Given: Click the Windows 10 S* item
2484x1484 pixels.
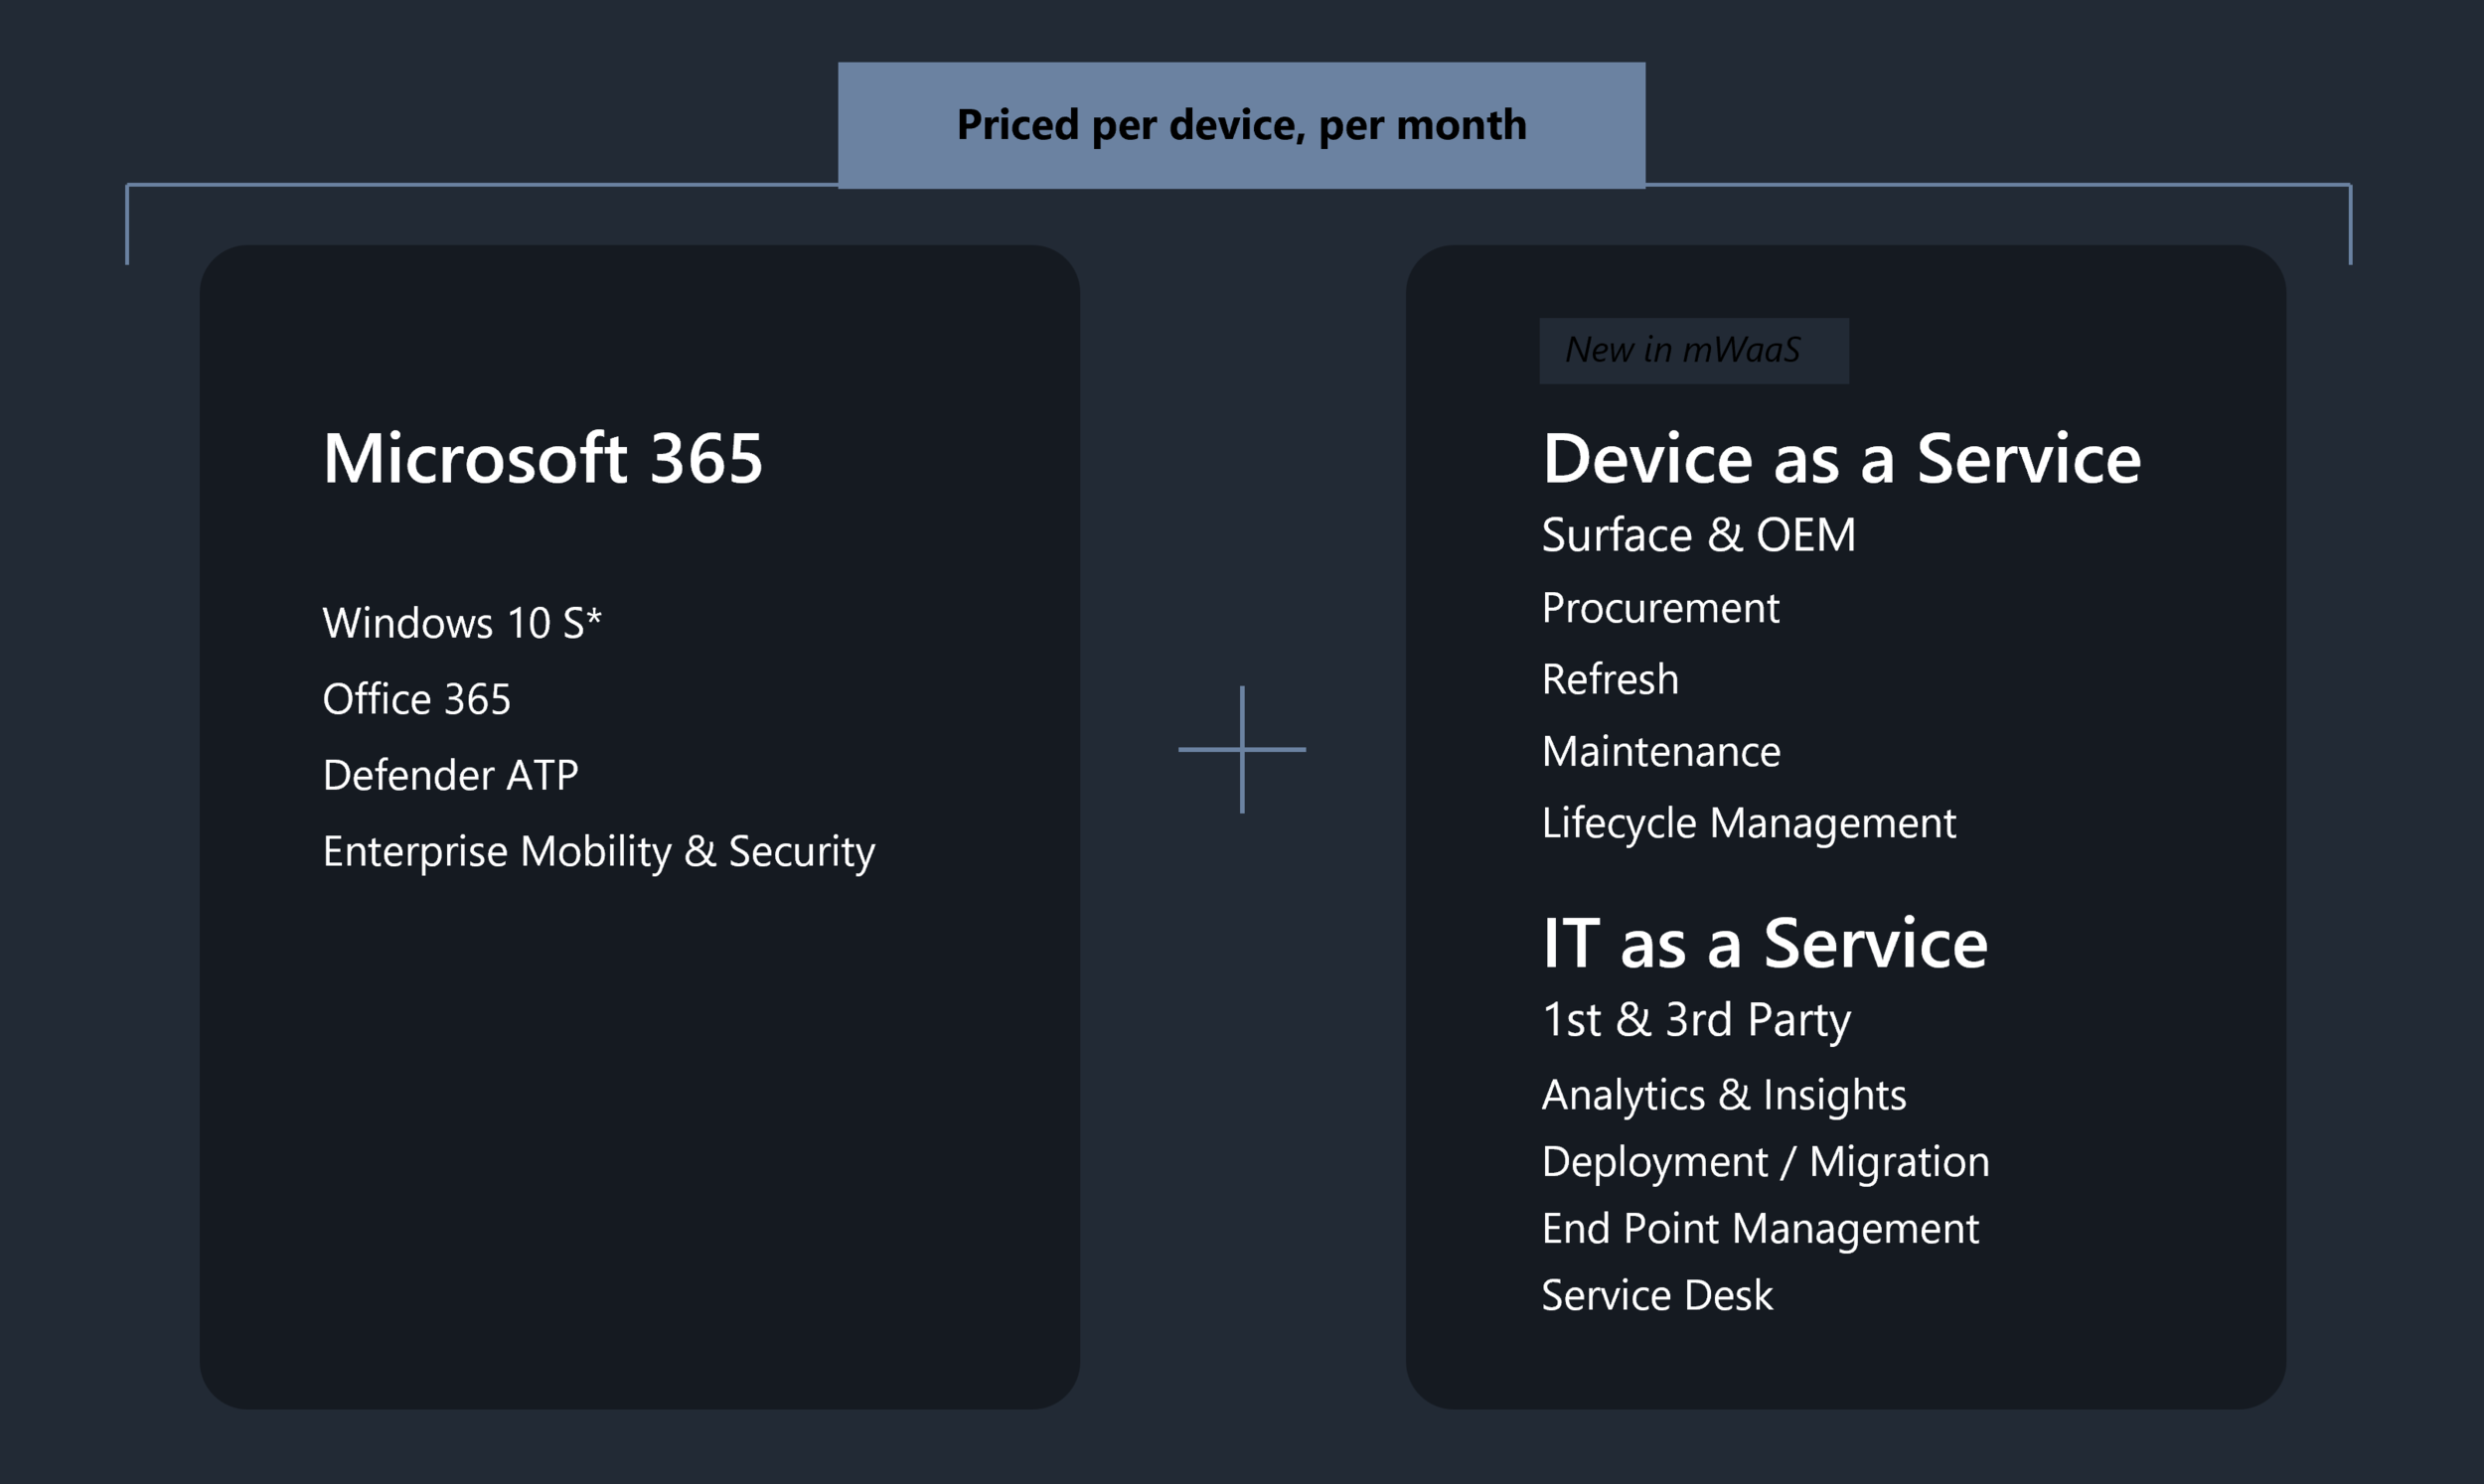Looking at the screenshot, I should click(x=461, y=623).
